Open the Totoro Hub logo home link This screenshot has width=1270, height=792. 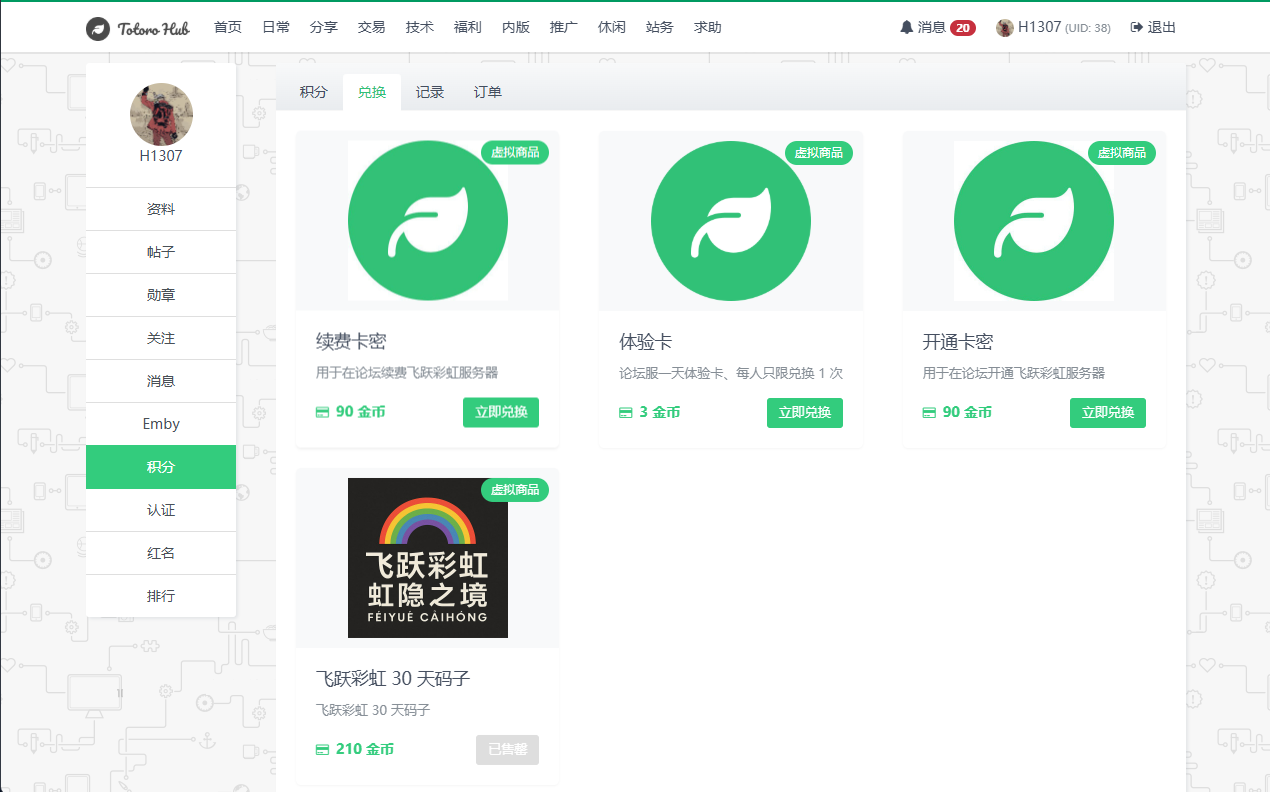(137, 28)
